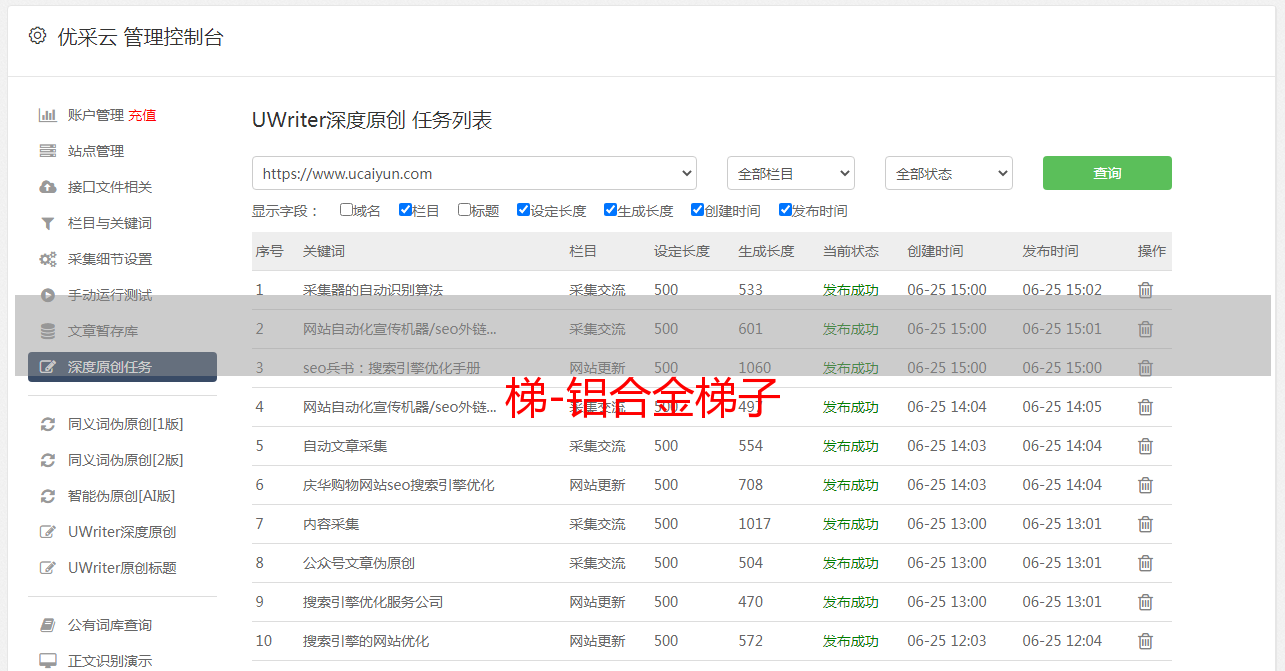Click the book icon for 公有词库查询
Screen dimensions: 1285x671
point(47,625)
